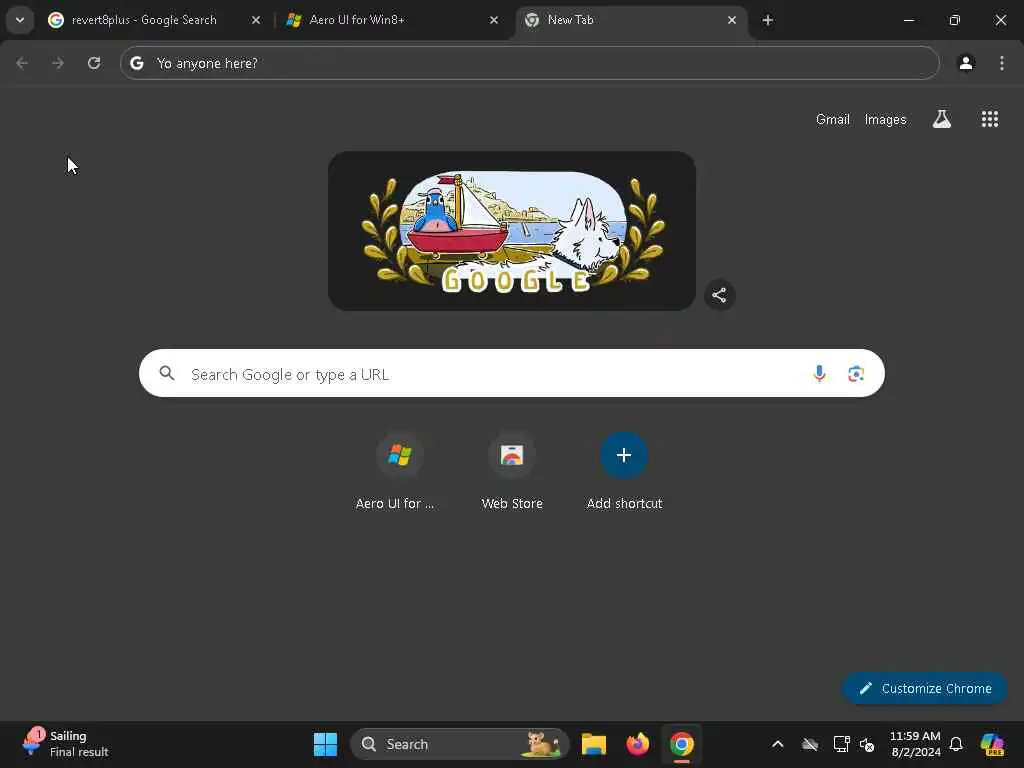Screen dimensions: 1024x768
Task: Select the New Tab tab
Action: pos(631,20)
